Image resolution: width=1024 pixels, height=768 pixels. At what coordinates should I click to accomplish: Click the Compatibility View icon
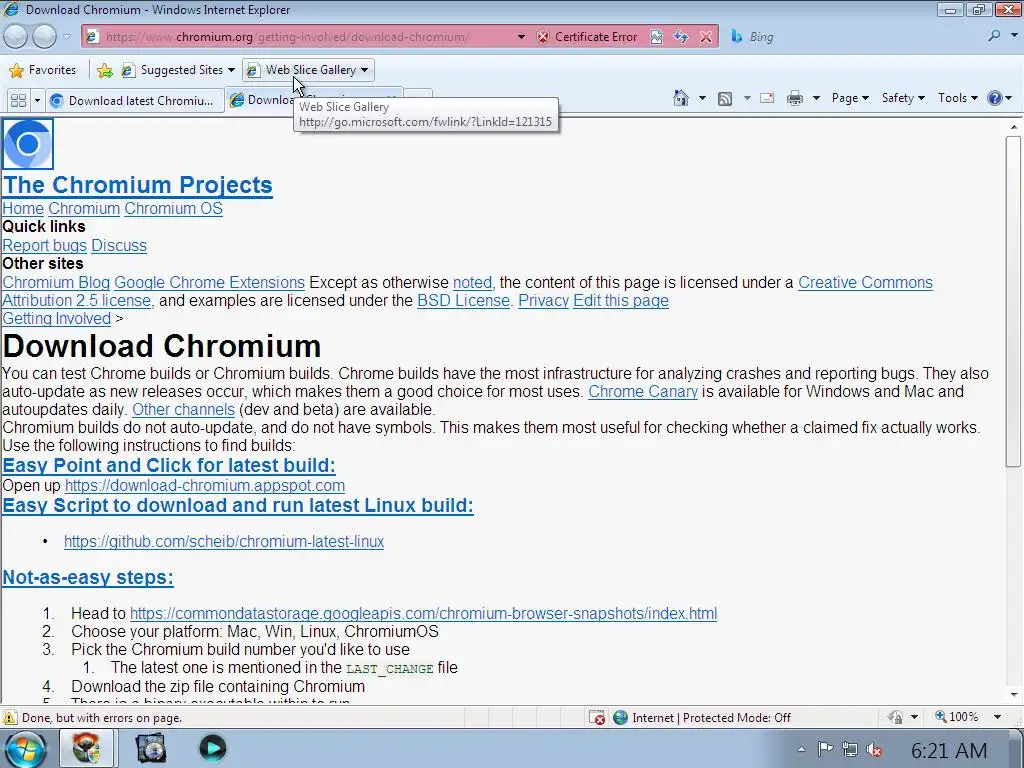(x=656, y=37)
